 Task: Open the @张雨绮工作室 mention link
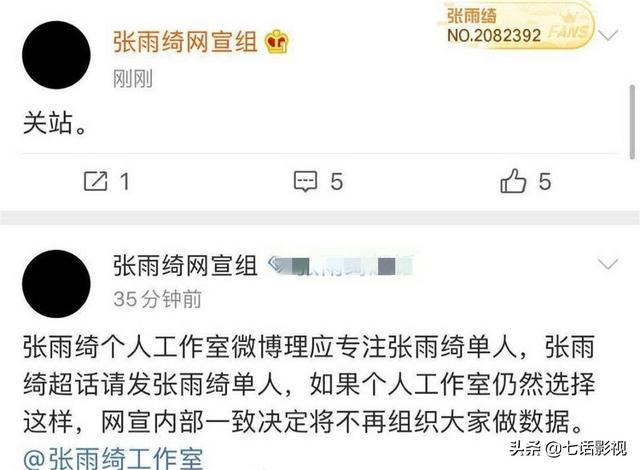113,458
